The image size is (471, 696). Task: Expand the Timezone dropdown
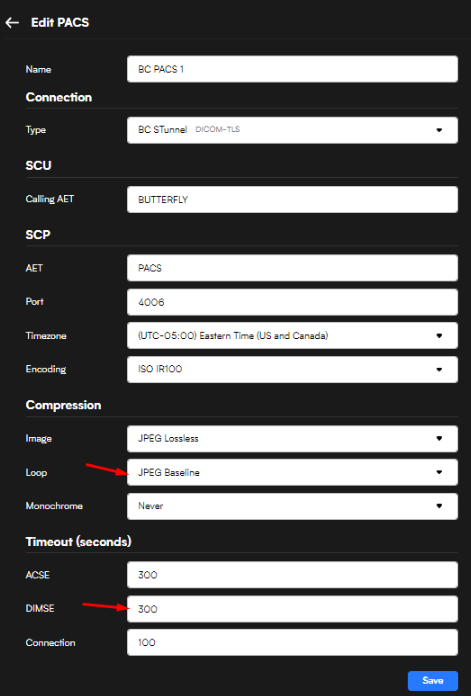coord(292,336)
